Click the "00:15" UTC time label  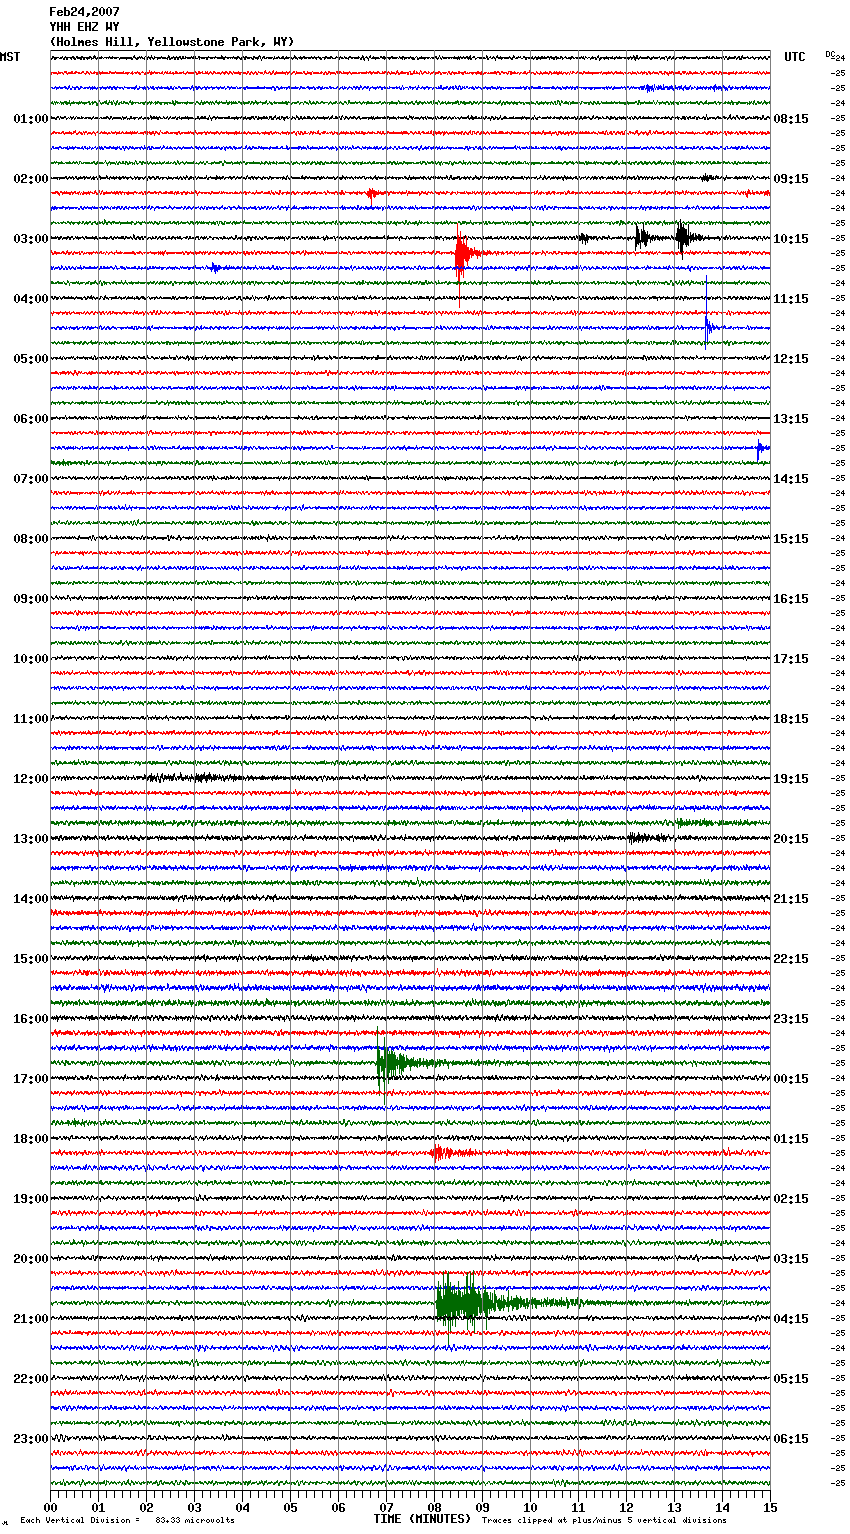[x=791, y=1079]
